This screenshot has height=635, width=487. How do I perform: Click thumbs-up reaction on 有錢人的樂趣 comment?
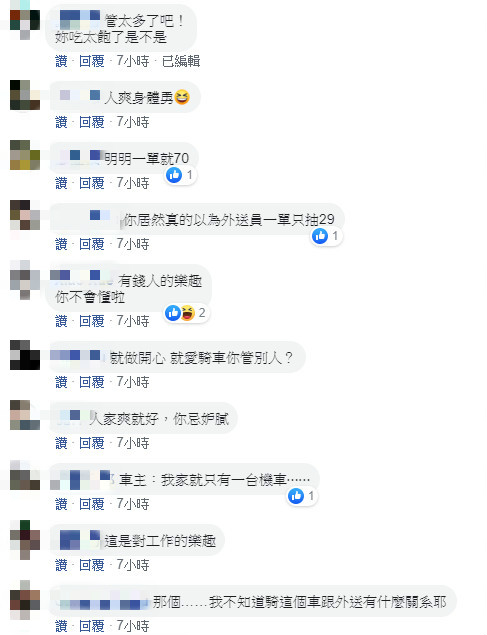point(173,313)
